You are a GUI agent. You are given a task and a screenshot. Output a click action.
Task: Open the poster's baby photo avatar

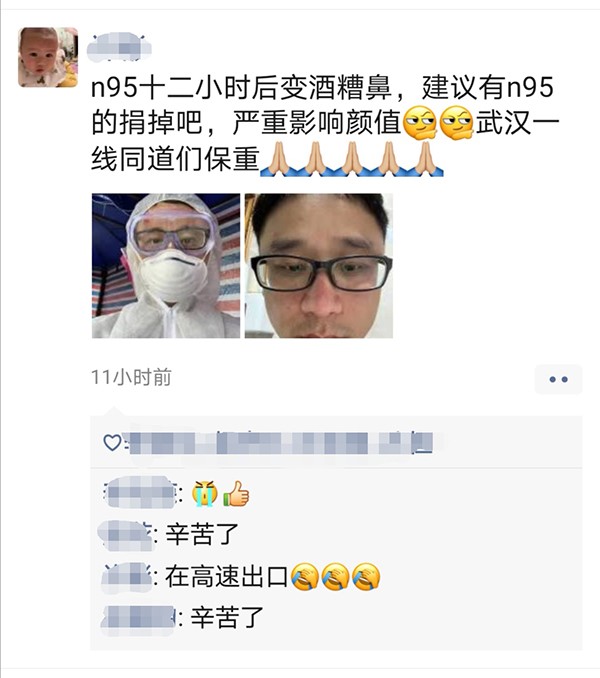48,57
